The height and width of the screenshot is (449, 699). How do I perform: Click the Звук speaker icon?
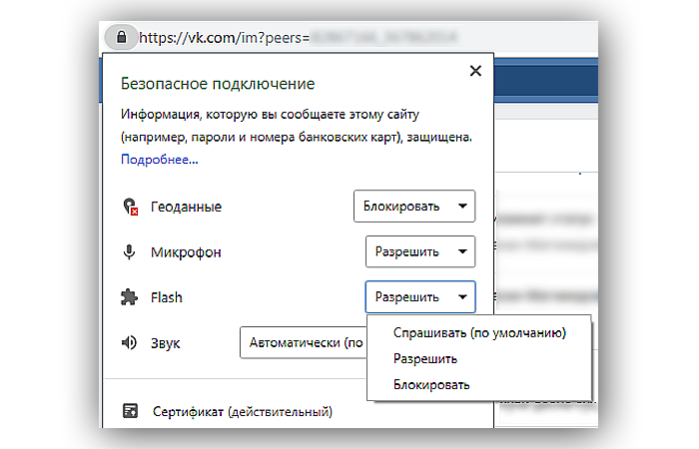(x=129, y=342)
